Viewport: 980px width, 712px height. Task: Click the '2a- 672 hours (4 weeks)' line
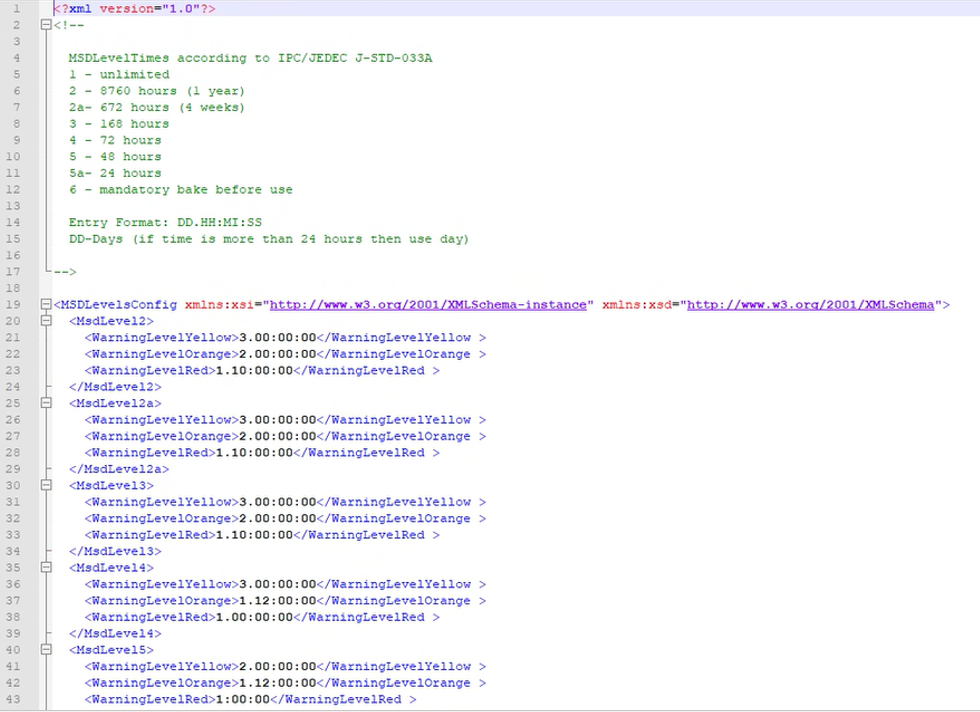[x=157, y=108]
